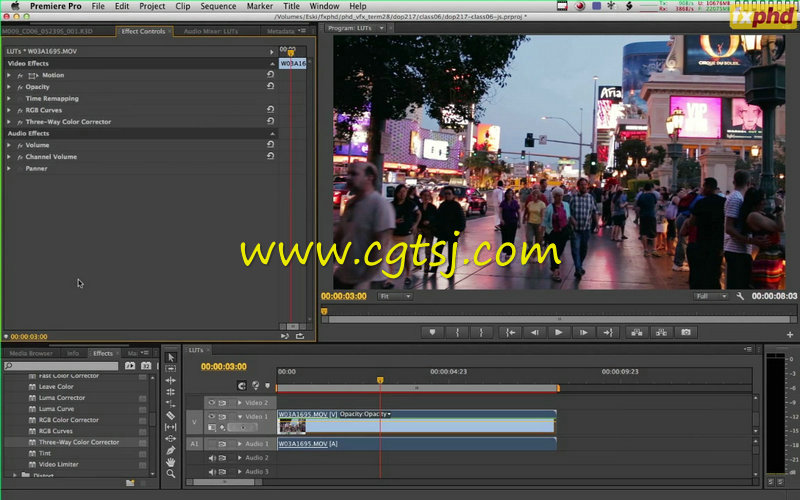
Task: Reset the Opacity effect
Action: pyautogui.click(x=270, y=86)
